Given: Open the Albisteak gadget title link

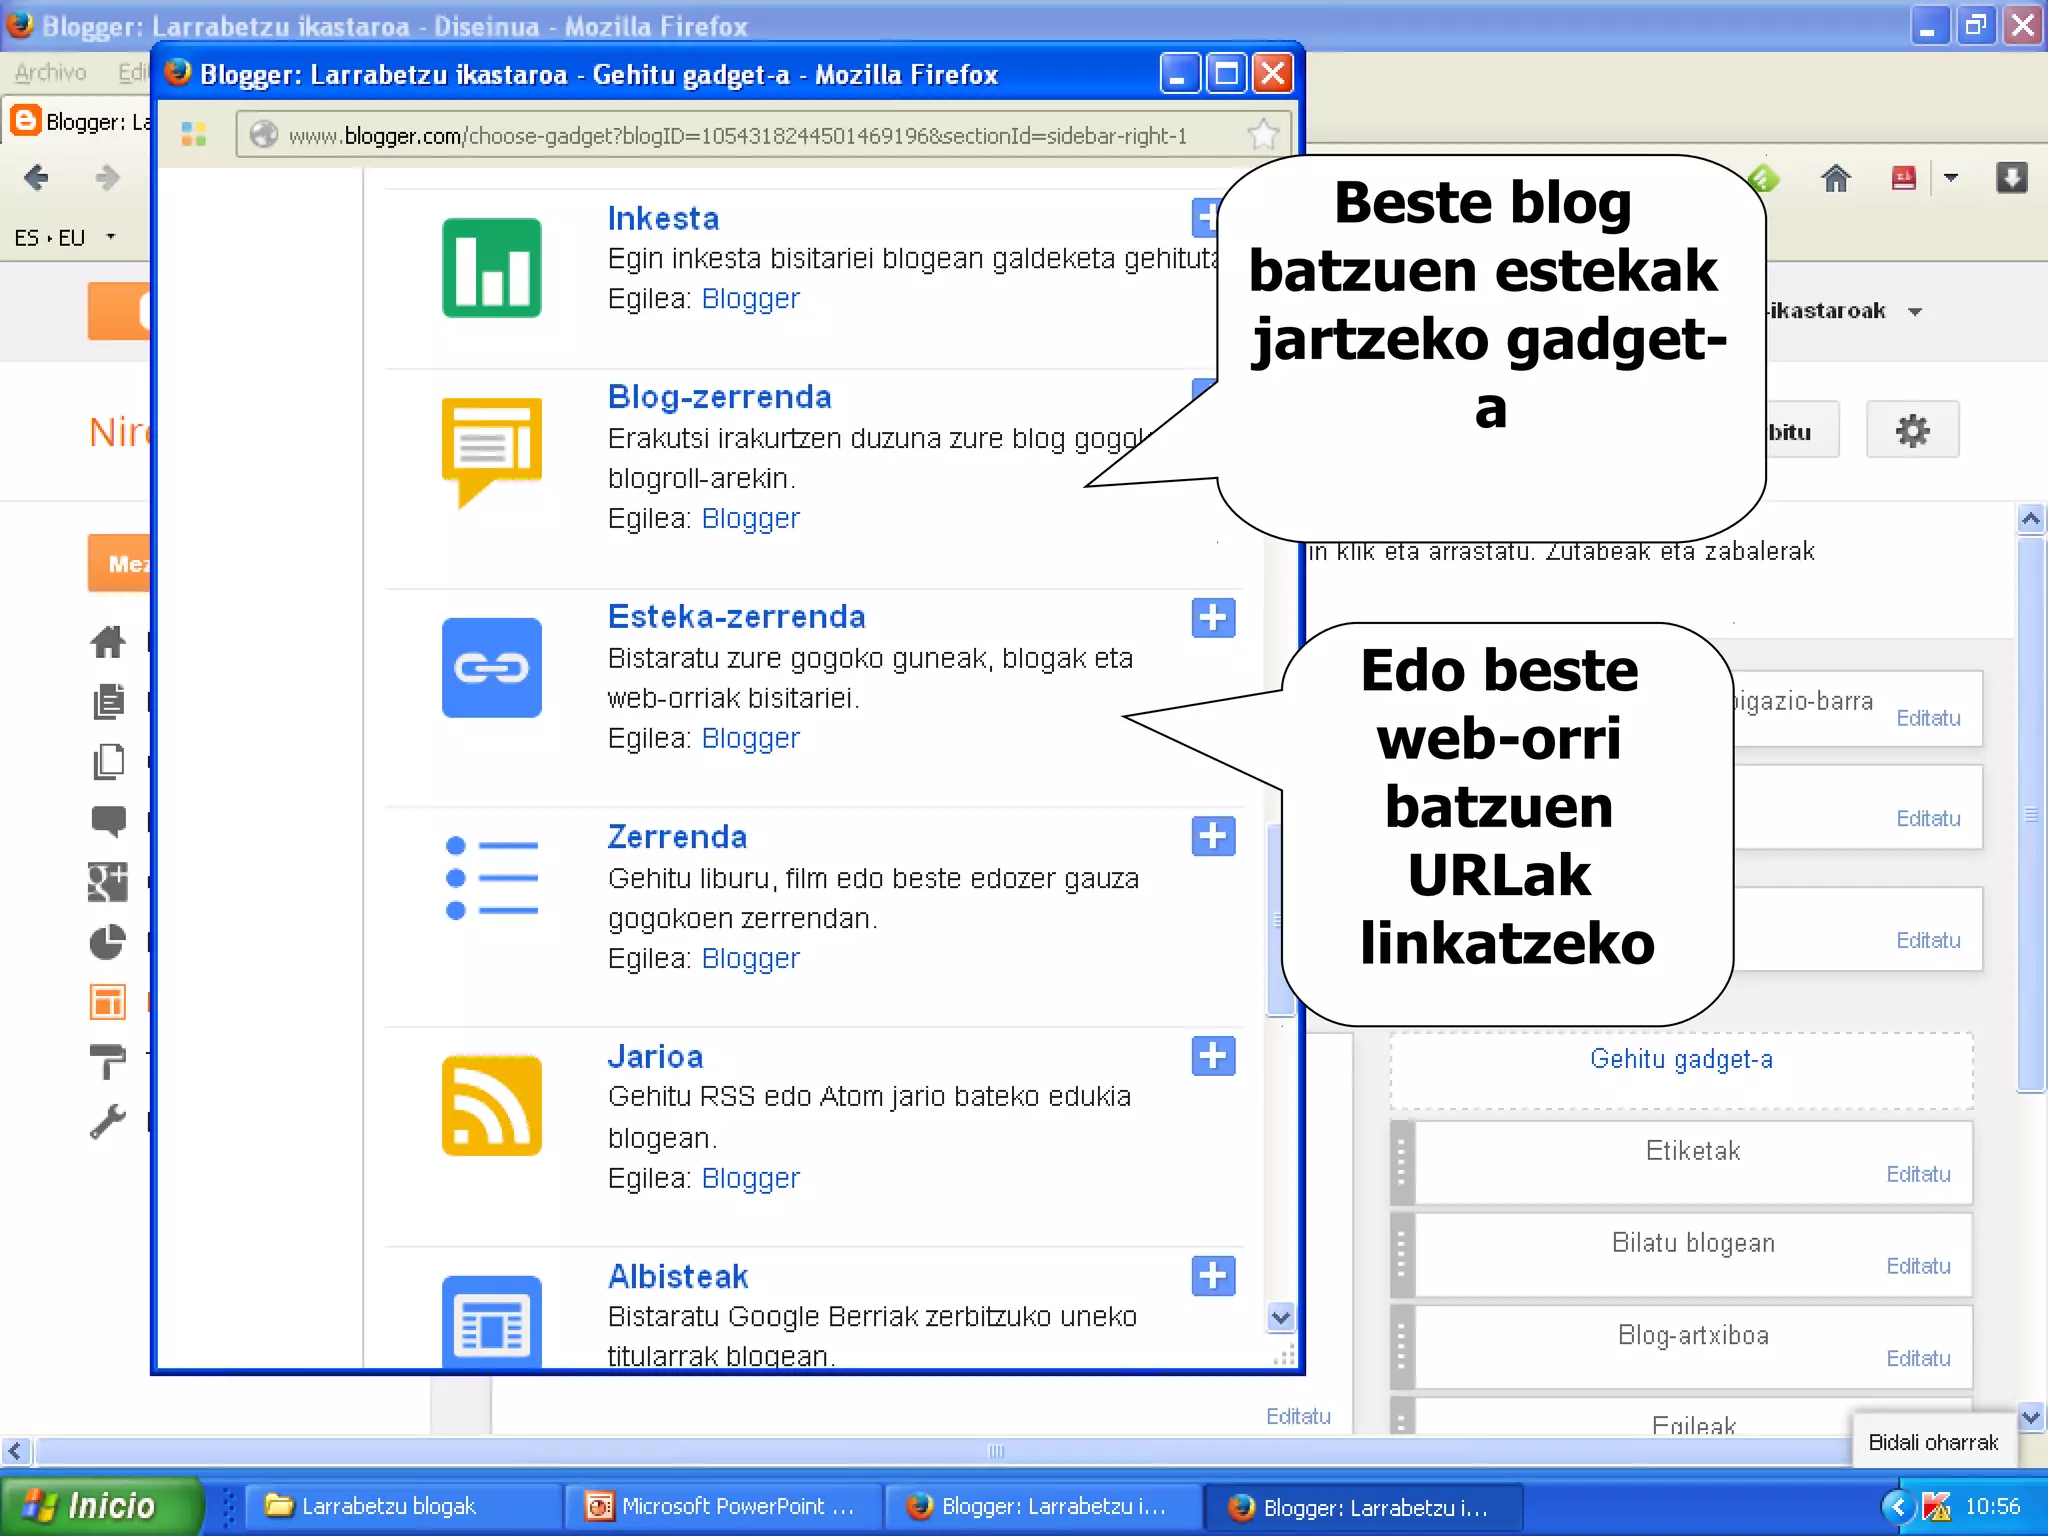Looking at the screenshot, I should (x=678, y=1277).
